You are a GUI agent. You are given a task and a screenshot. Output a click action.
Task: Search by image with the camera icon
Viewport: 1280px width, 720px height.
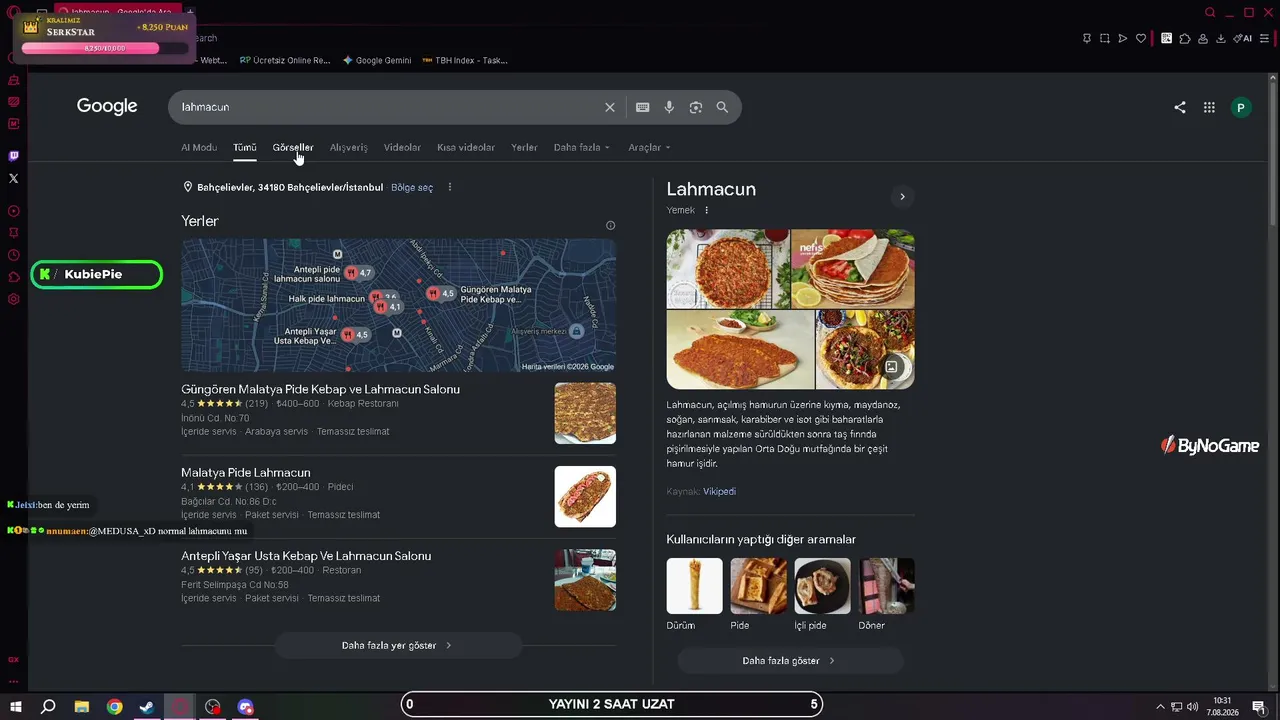pyautogui.click(x=696, y=107)
